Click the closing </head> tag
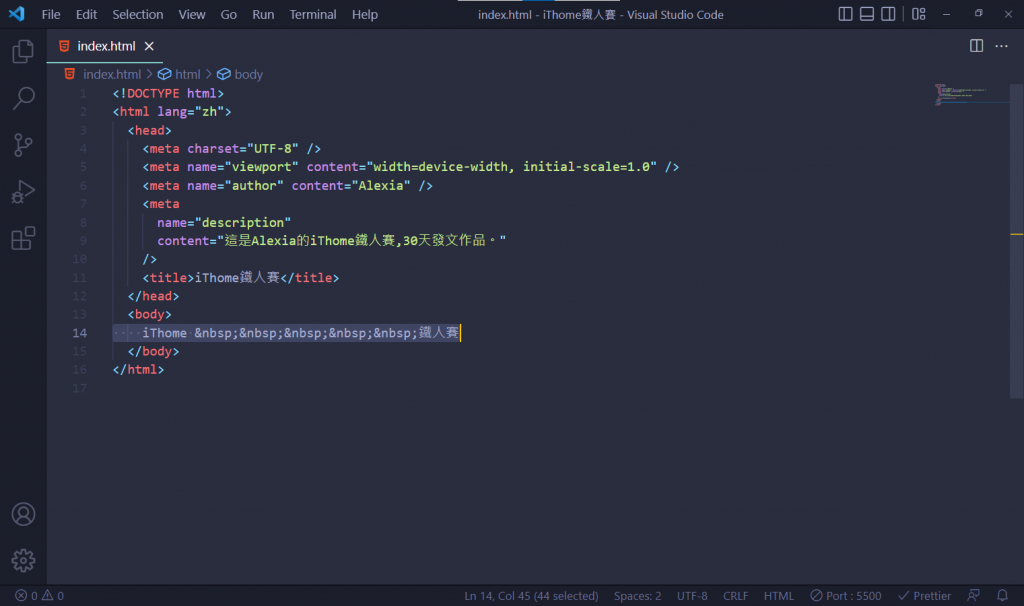 153,296
